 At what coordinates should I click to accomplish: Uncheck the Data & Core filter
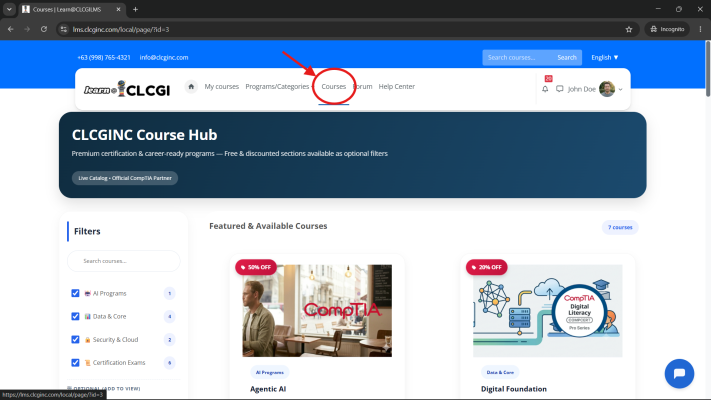pyautogui.click(x=75, y=316)
